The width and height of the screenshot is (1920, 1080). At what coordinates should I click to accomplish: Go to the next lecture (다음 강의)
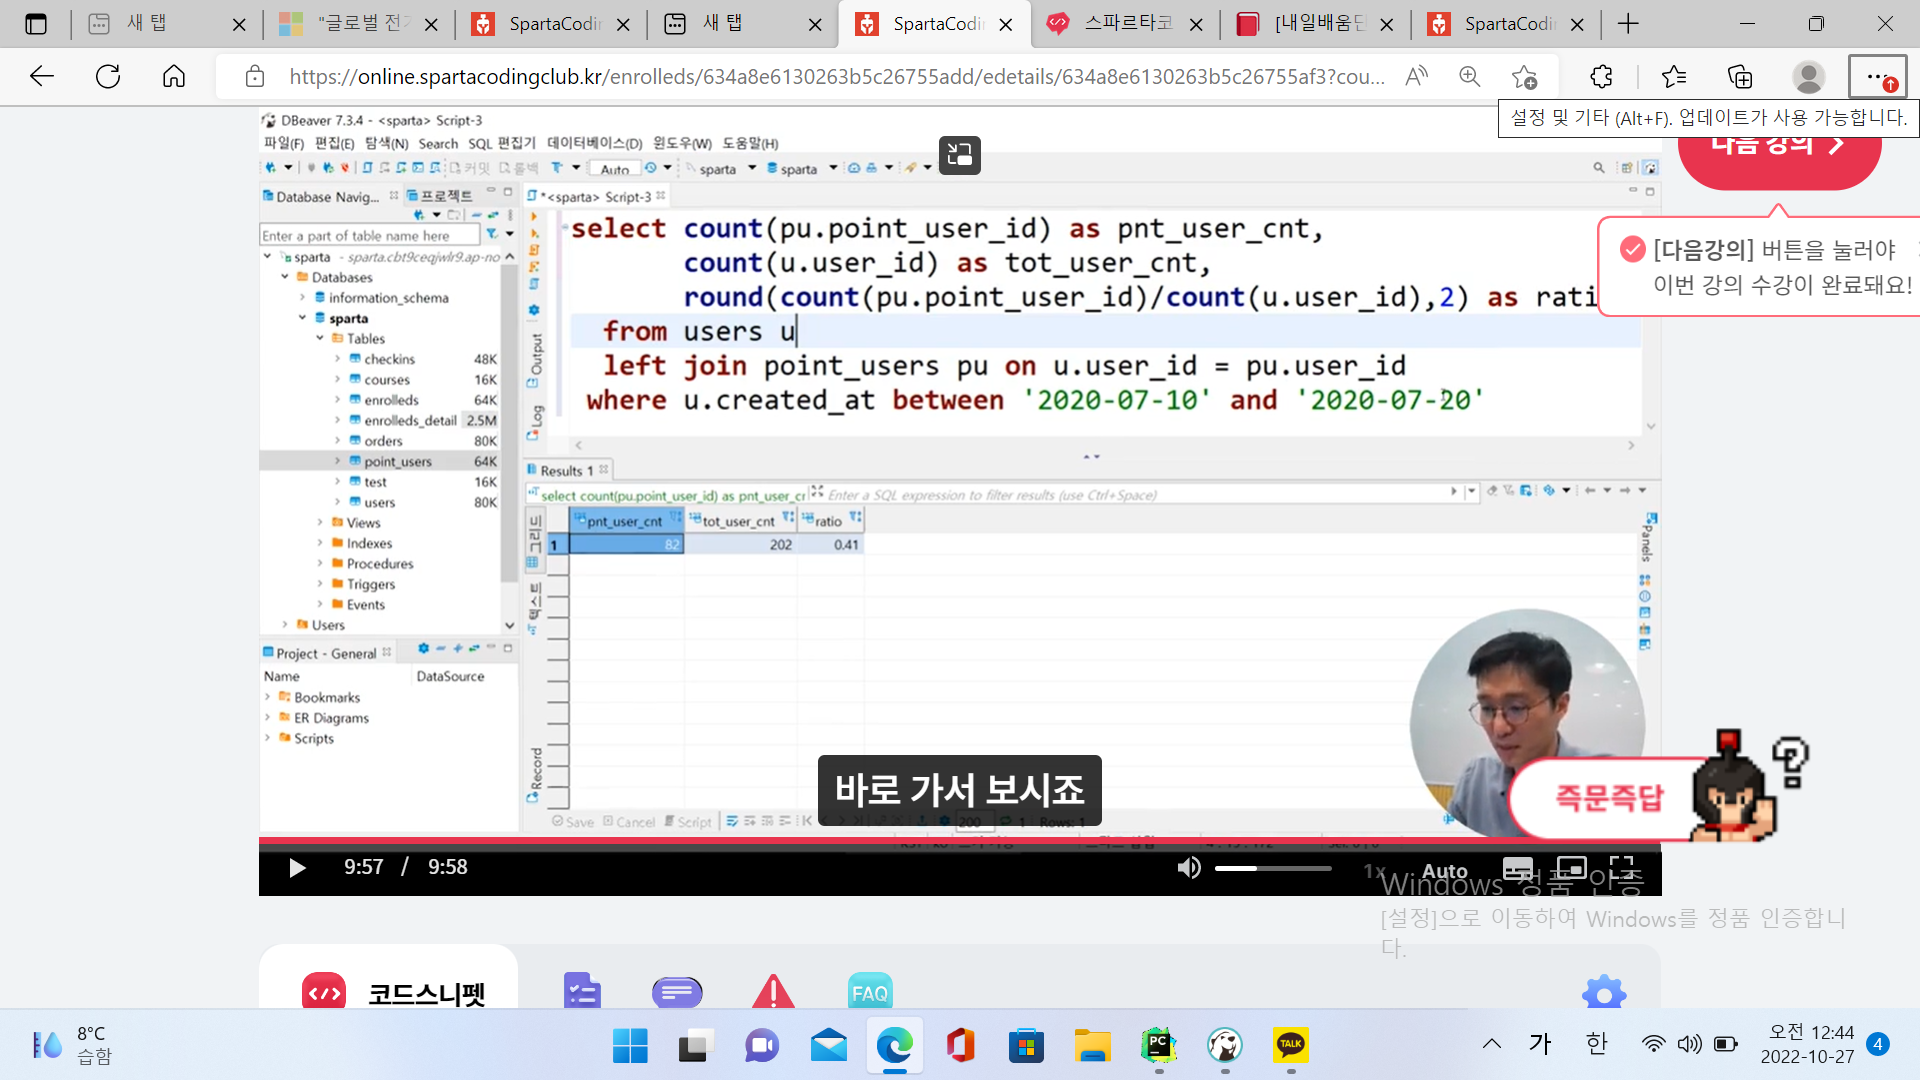click(1778, 150)
